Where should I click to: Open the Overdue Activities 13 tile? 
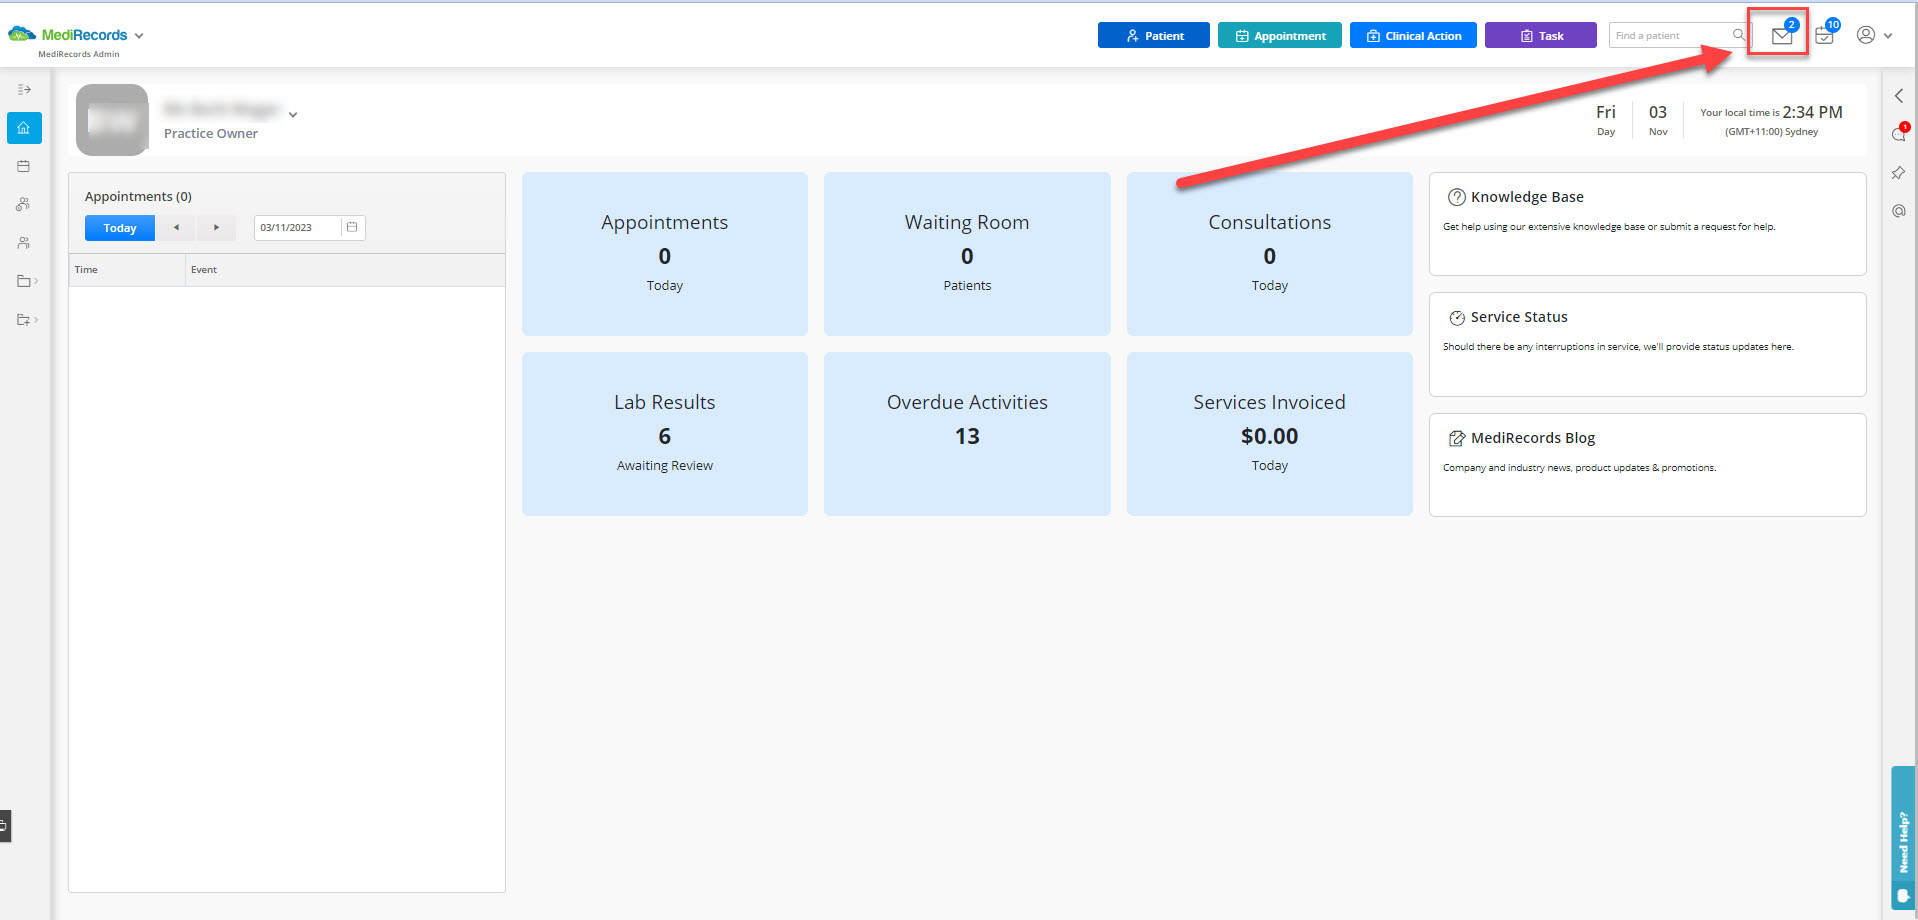(x=967, y=434)
